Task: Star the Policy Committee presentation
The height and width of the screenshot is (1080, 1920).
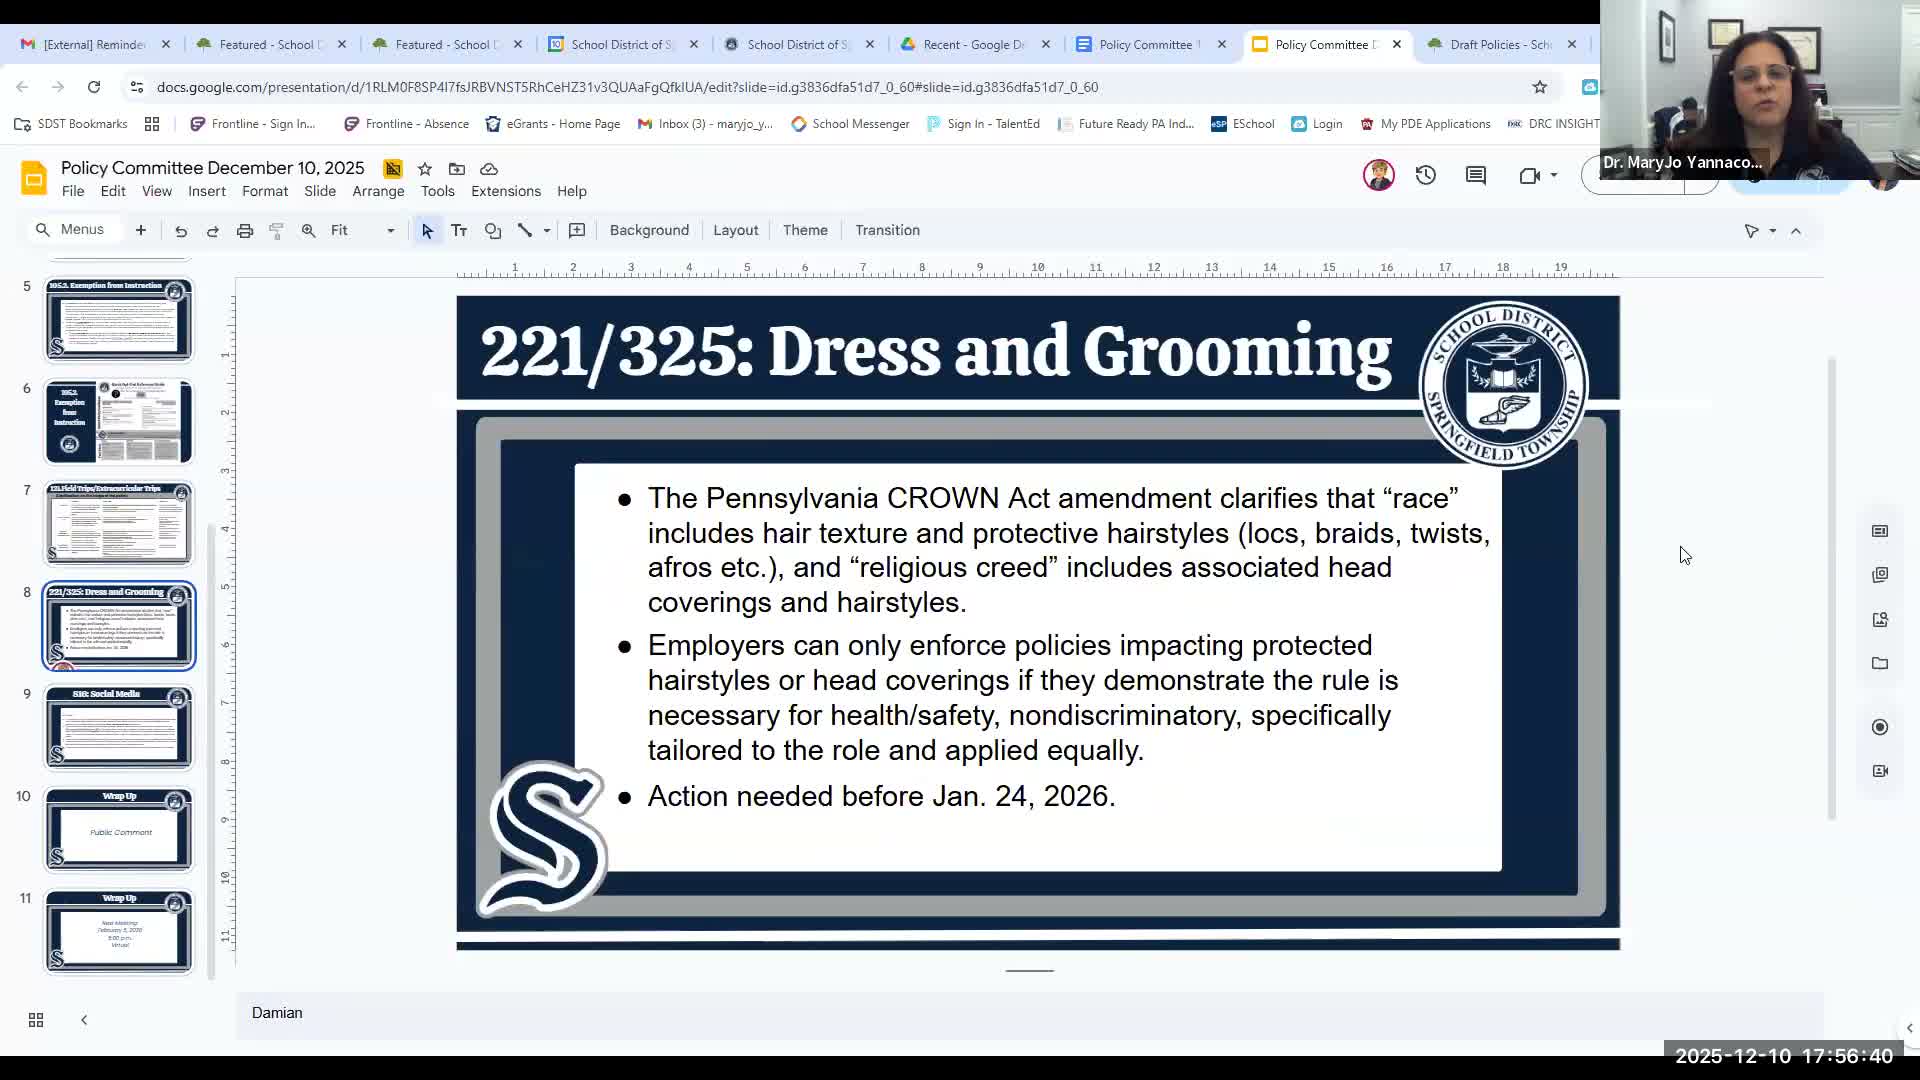Action: click(x=424, y=168)
